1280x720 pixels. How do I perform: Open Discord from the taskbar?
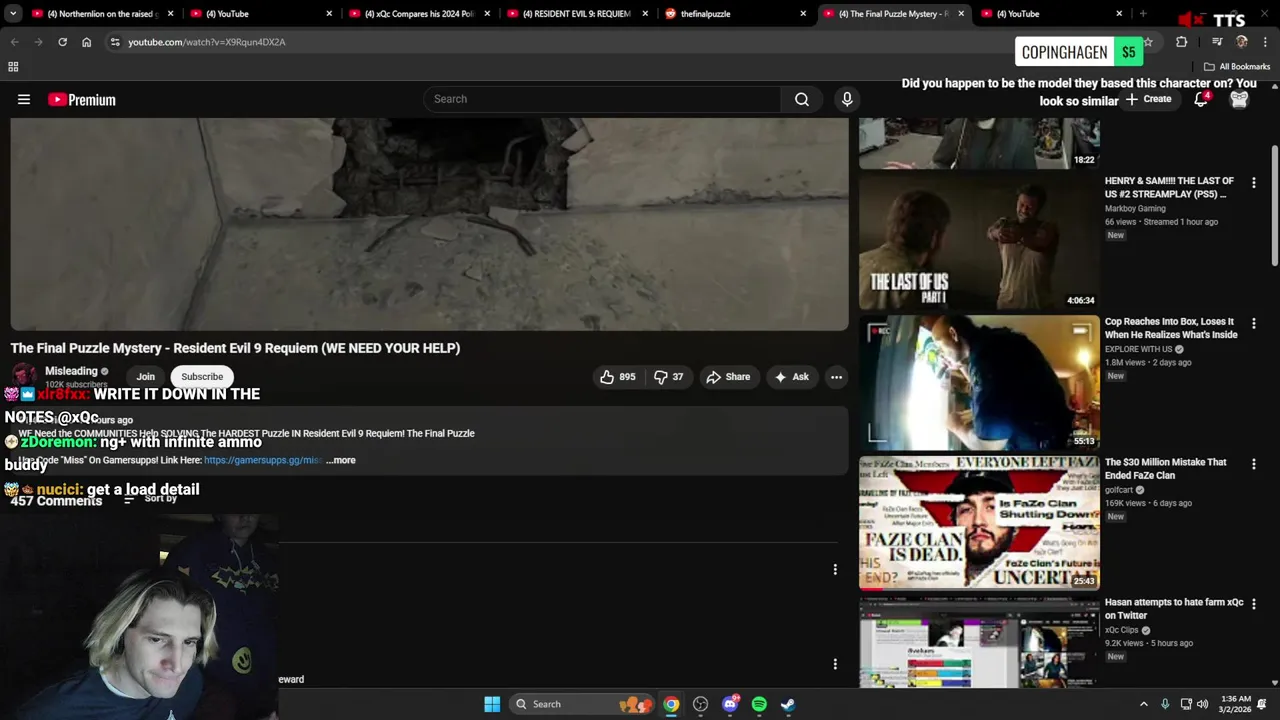(730, 704)
